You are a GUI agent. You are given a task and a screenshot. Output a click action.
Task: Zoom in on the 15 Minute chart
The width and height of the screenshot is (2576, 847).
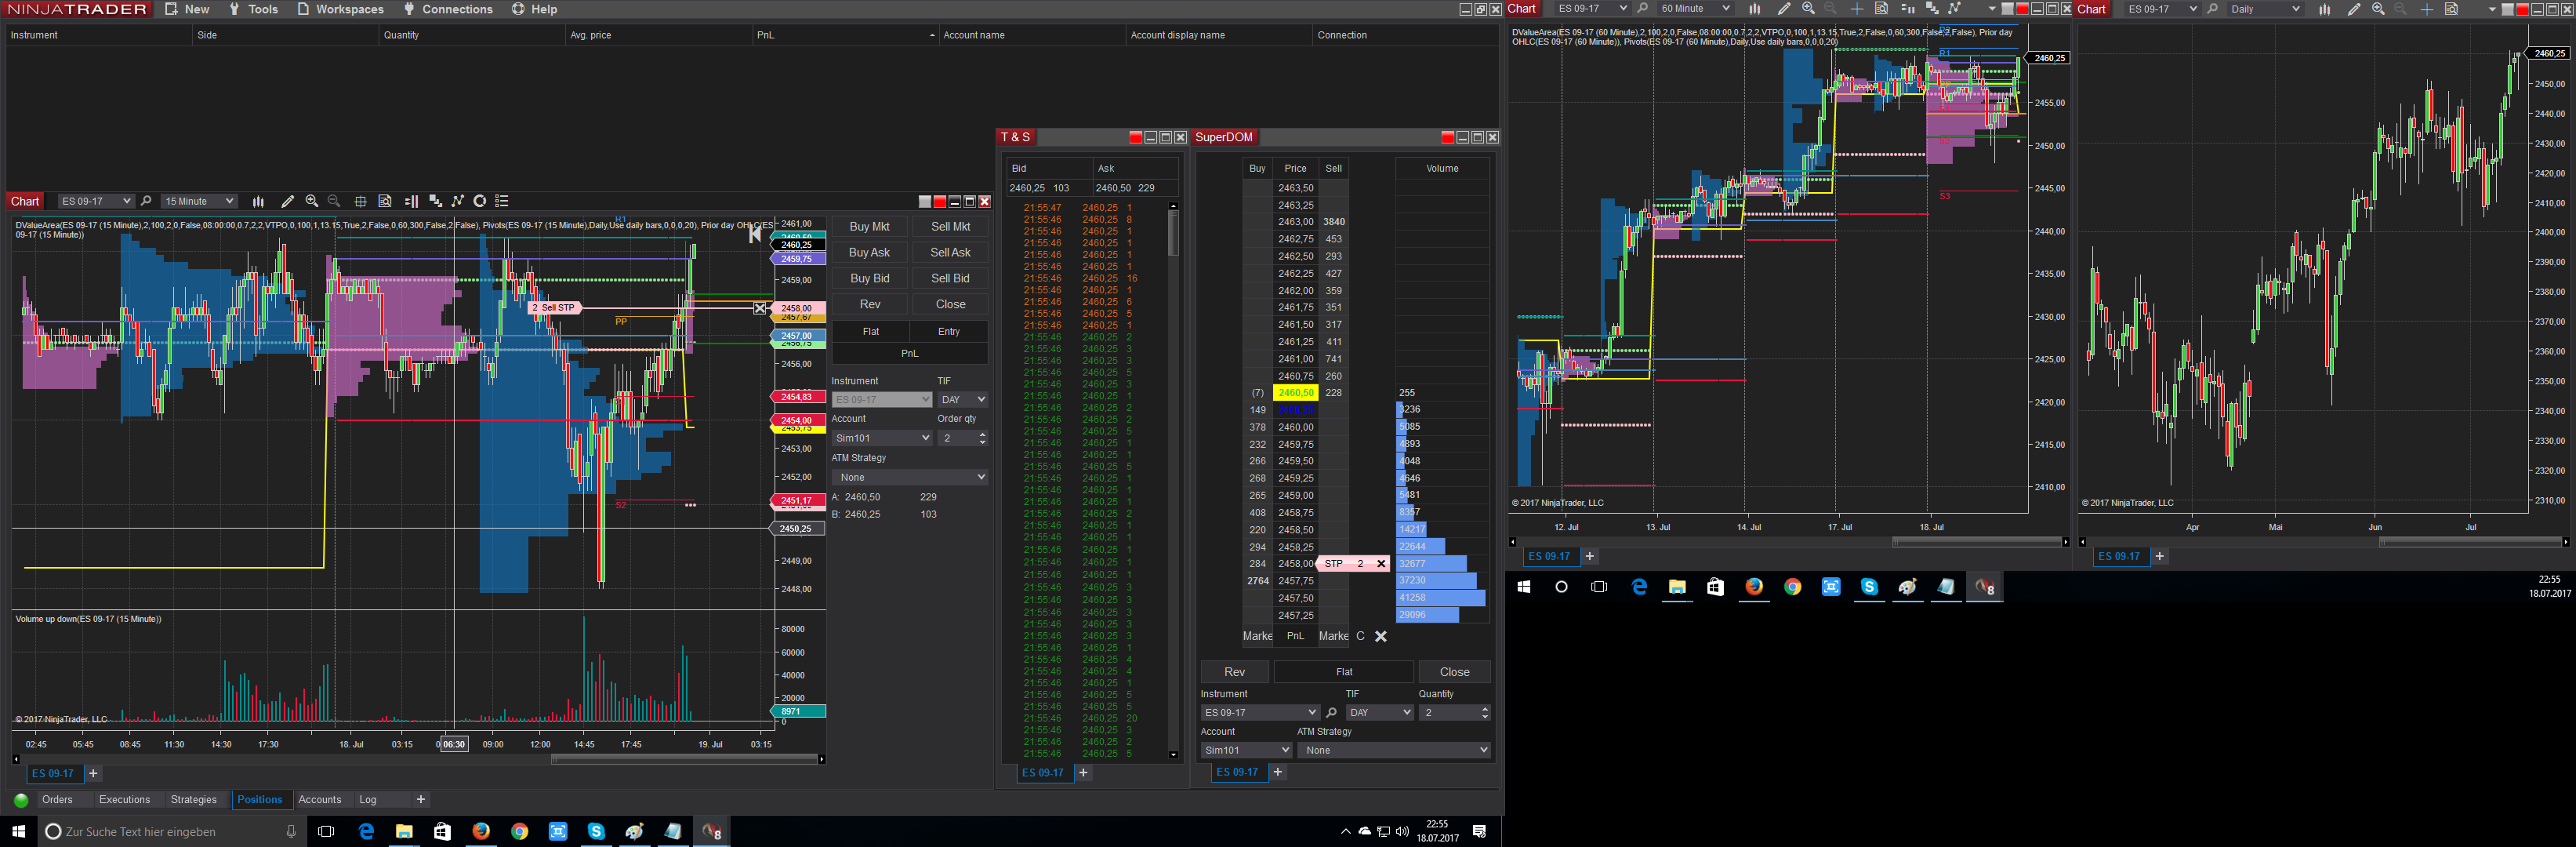(x=312, y=201)
